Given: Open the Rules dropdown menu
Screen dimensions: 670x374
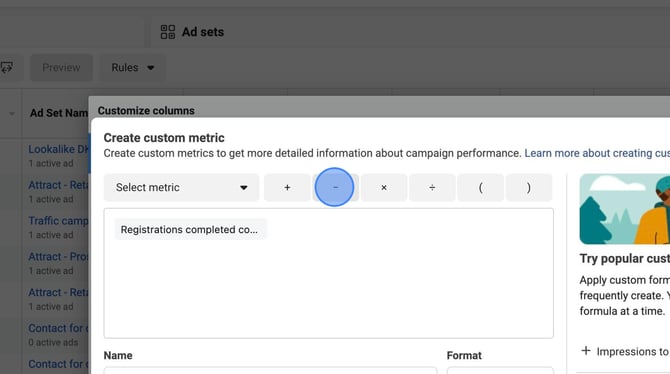Looking at the screenshot, I should (x=132, y=68).
